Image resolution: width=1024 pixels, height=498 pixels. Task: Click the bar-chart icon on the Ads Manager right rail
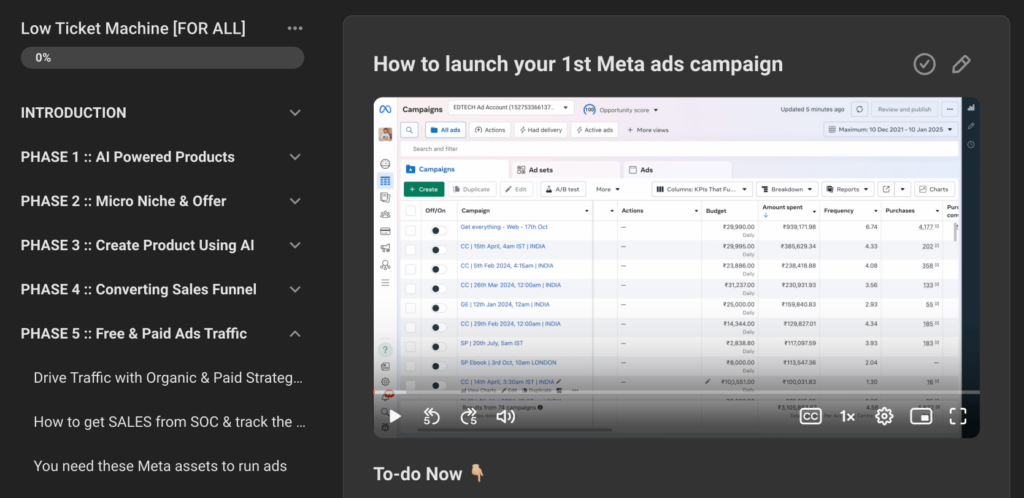[x=971, y=107]
